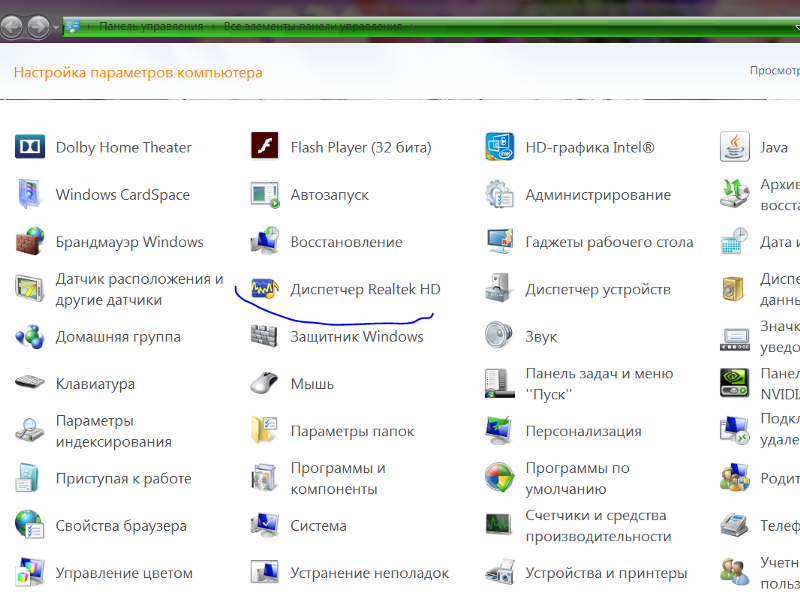Click the Control Panel icon in address bar

[x=73, y=26]
